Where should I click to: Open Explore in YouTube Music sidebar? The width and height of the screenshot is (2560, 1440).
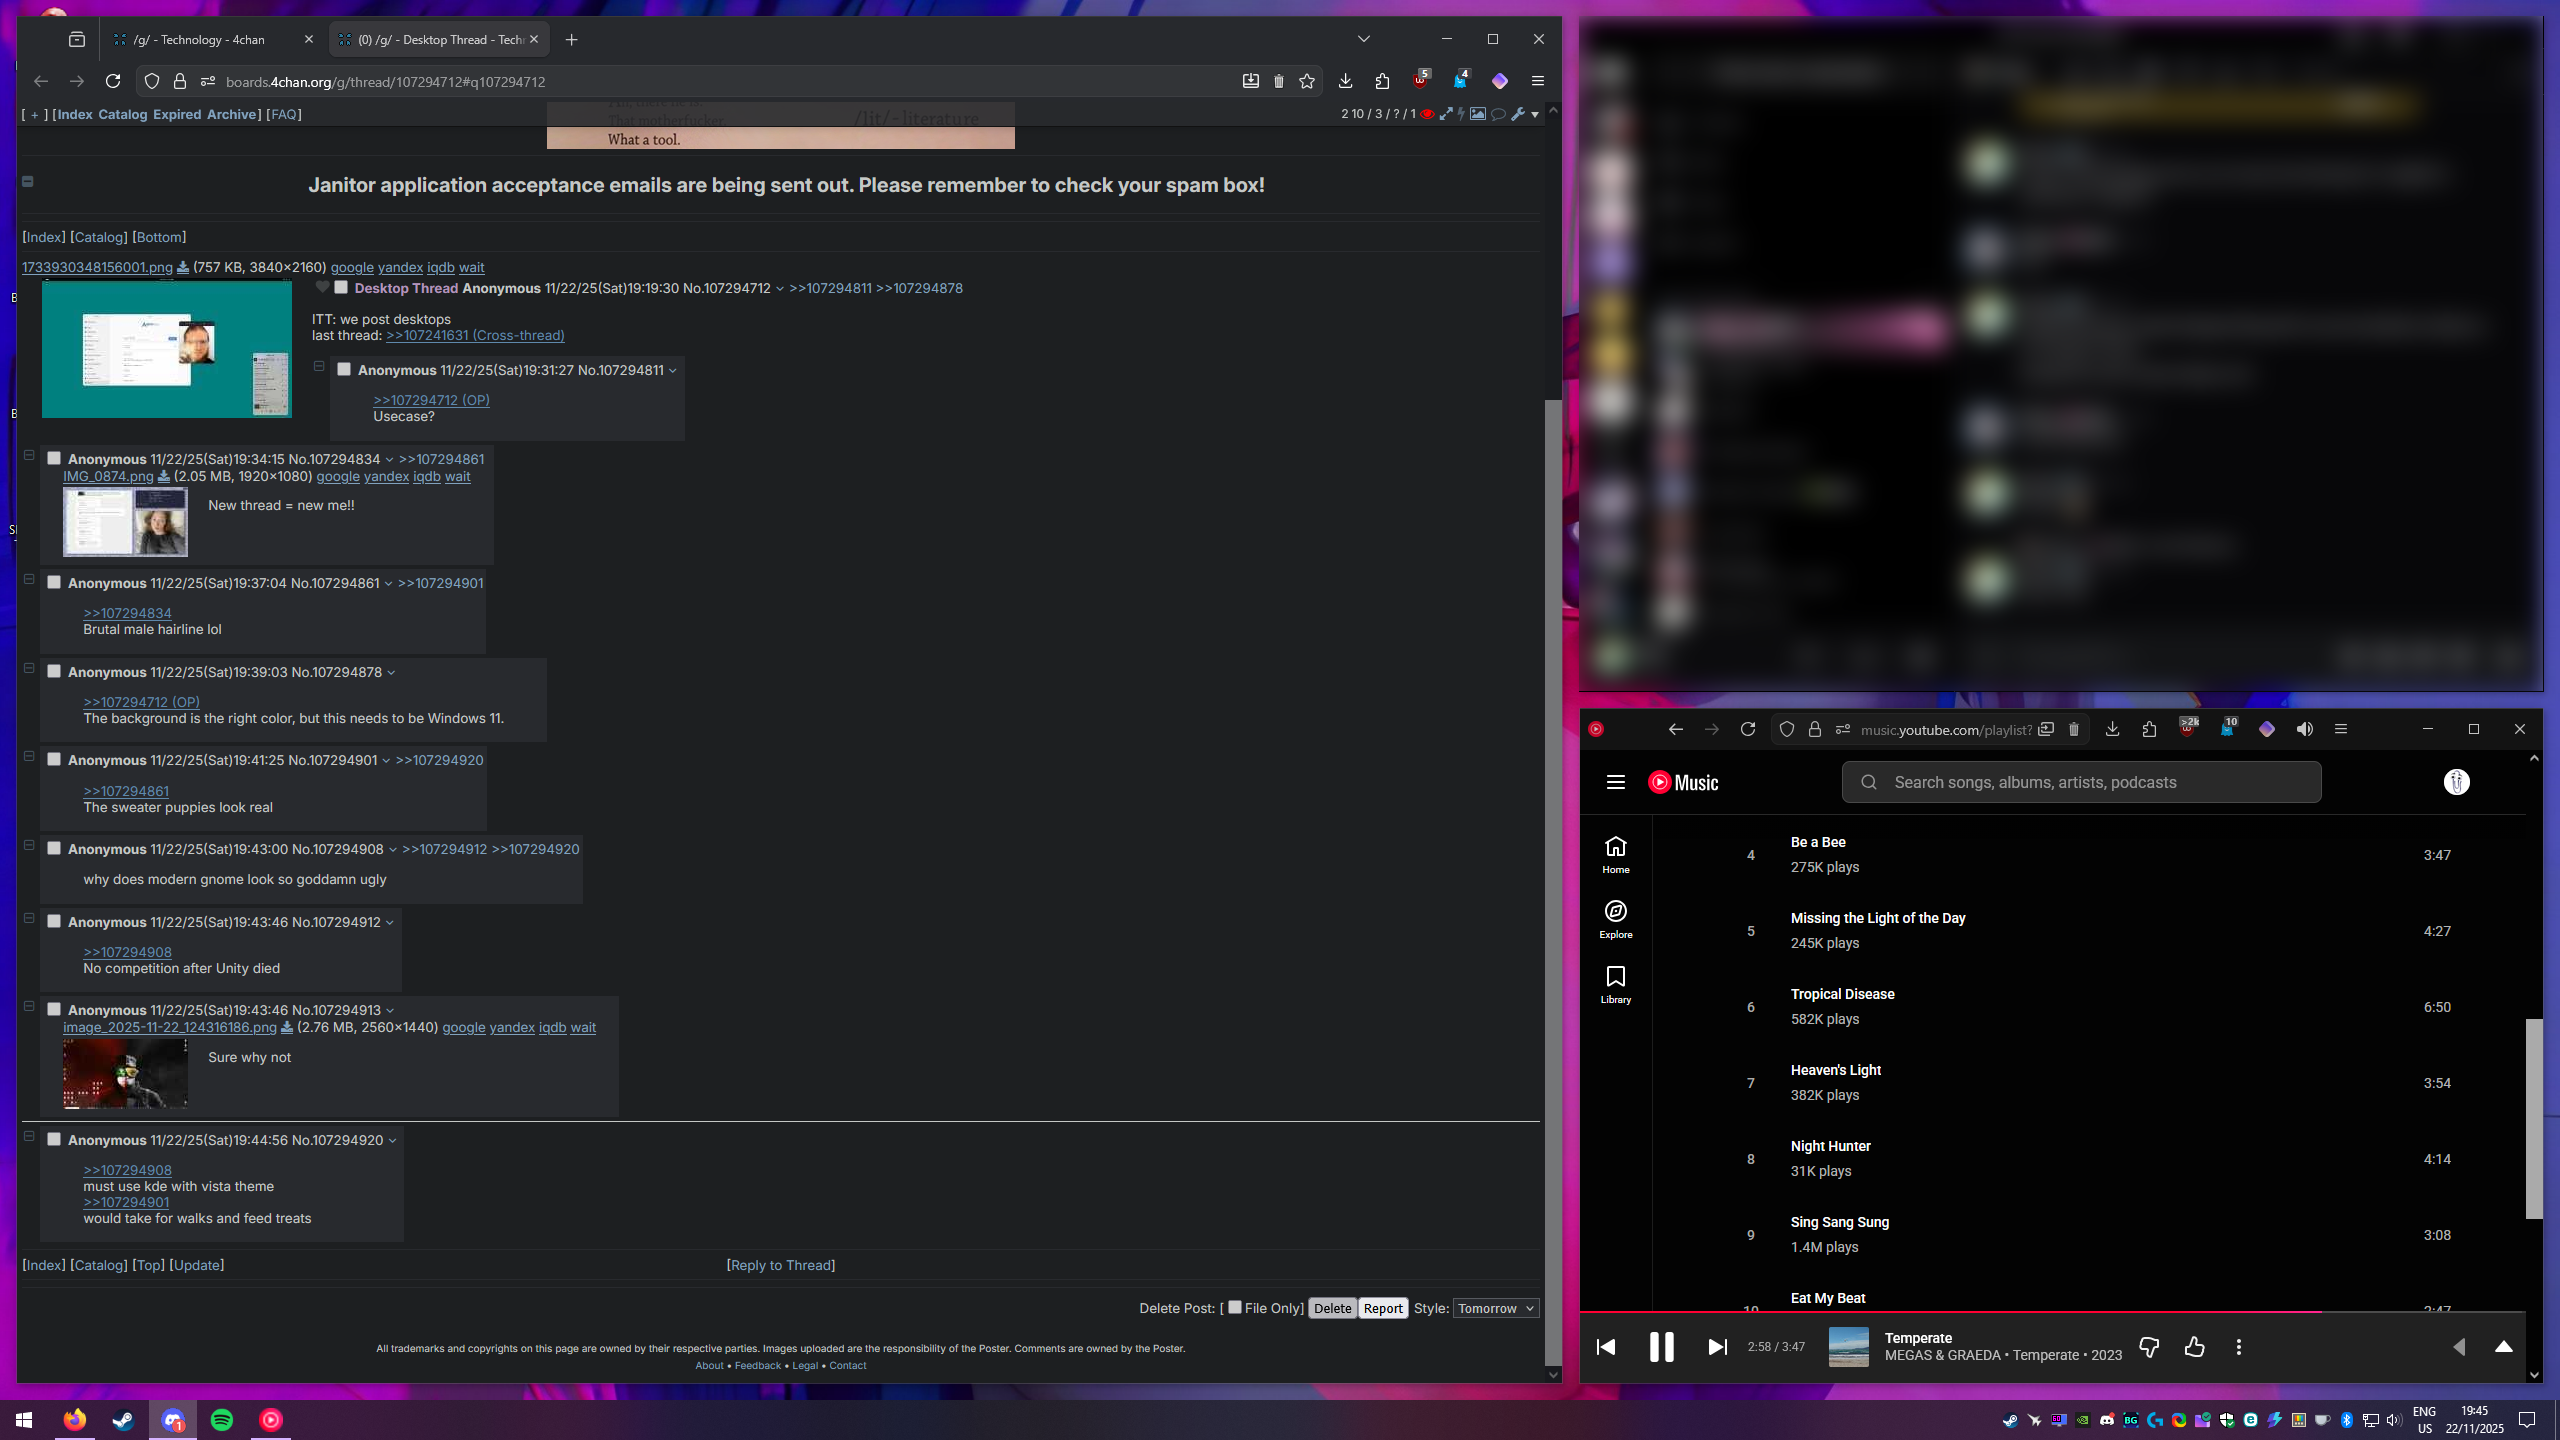click(x=1615, y=918)
